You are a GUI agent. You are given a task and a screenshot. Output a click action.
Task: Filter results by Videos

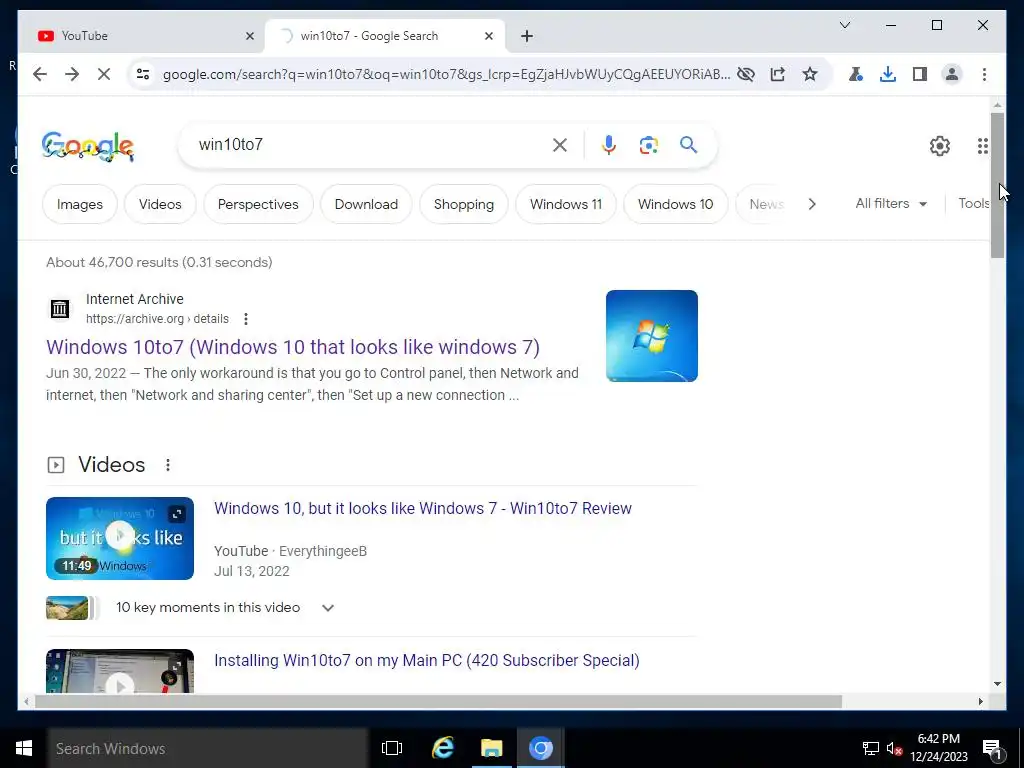click(x=160, y=204)
